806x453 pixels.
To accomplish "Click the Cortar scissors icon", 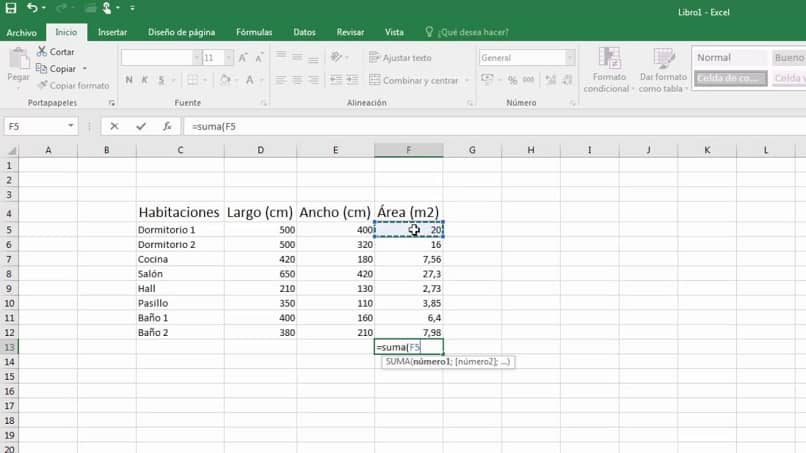I will tap(42, 51).
